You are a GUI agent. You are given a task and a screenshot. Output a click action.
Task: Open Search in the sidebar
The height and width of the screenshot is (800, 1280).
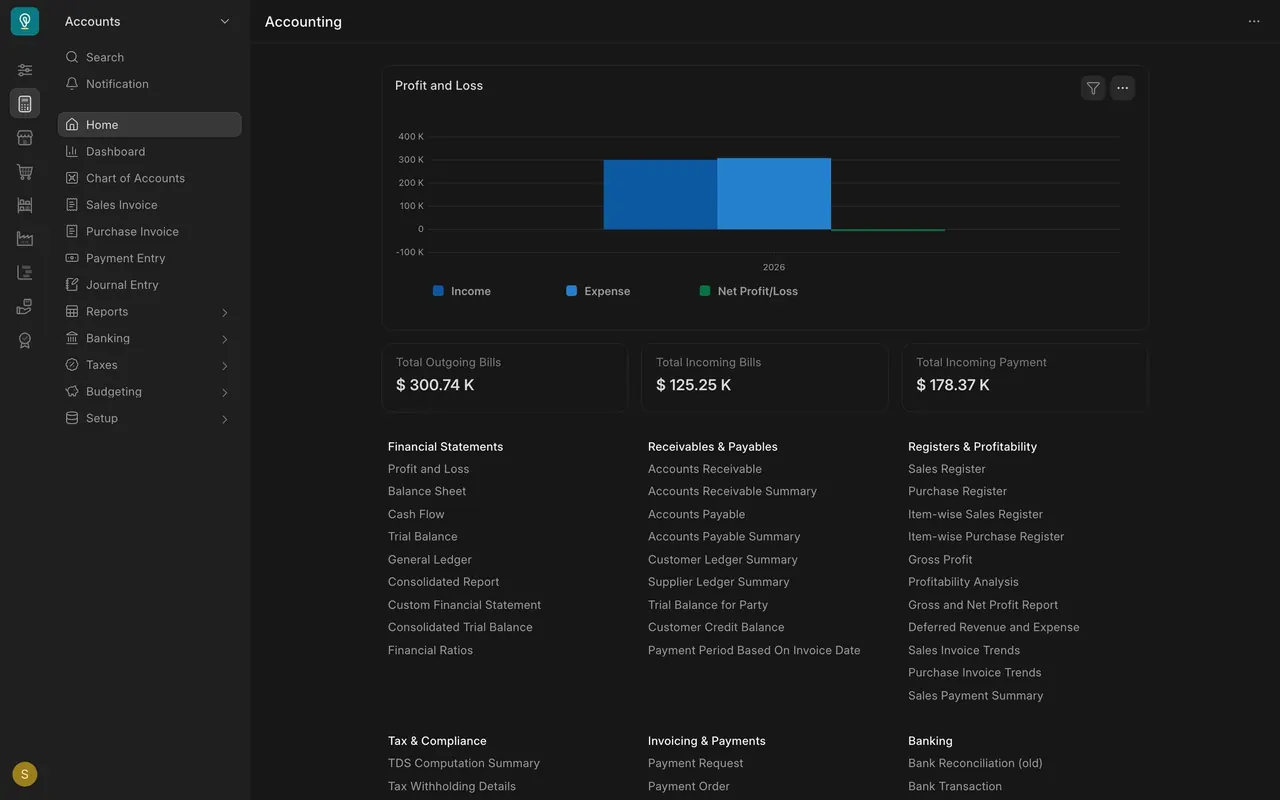pos(150,57)
